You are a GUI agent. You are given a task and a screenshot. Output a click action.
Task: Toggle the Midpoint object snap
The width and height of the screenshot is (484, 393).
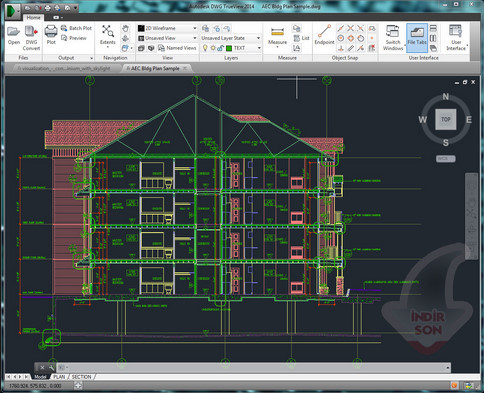click(x=341, y=28)
